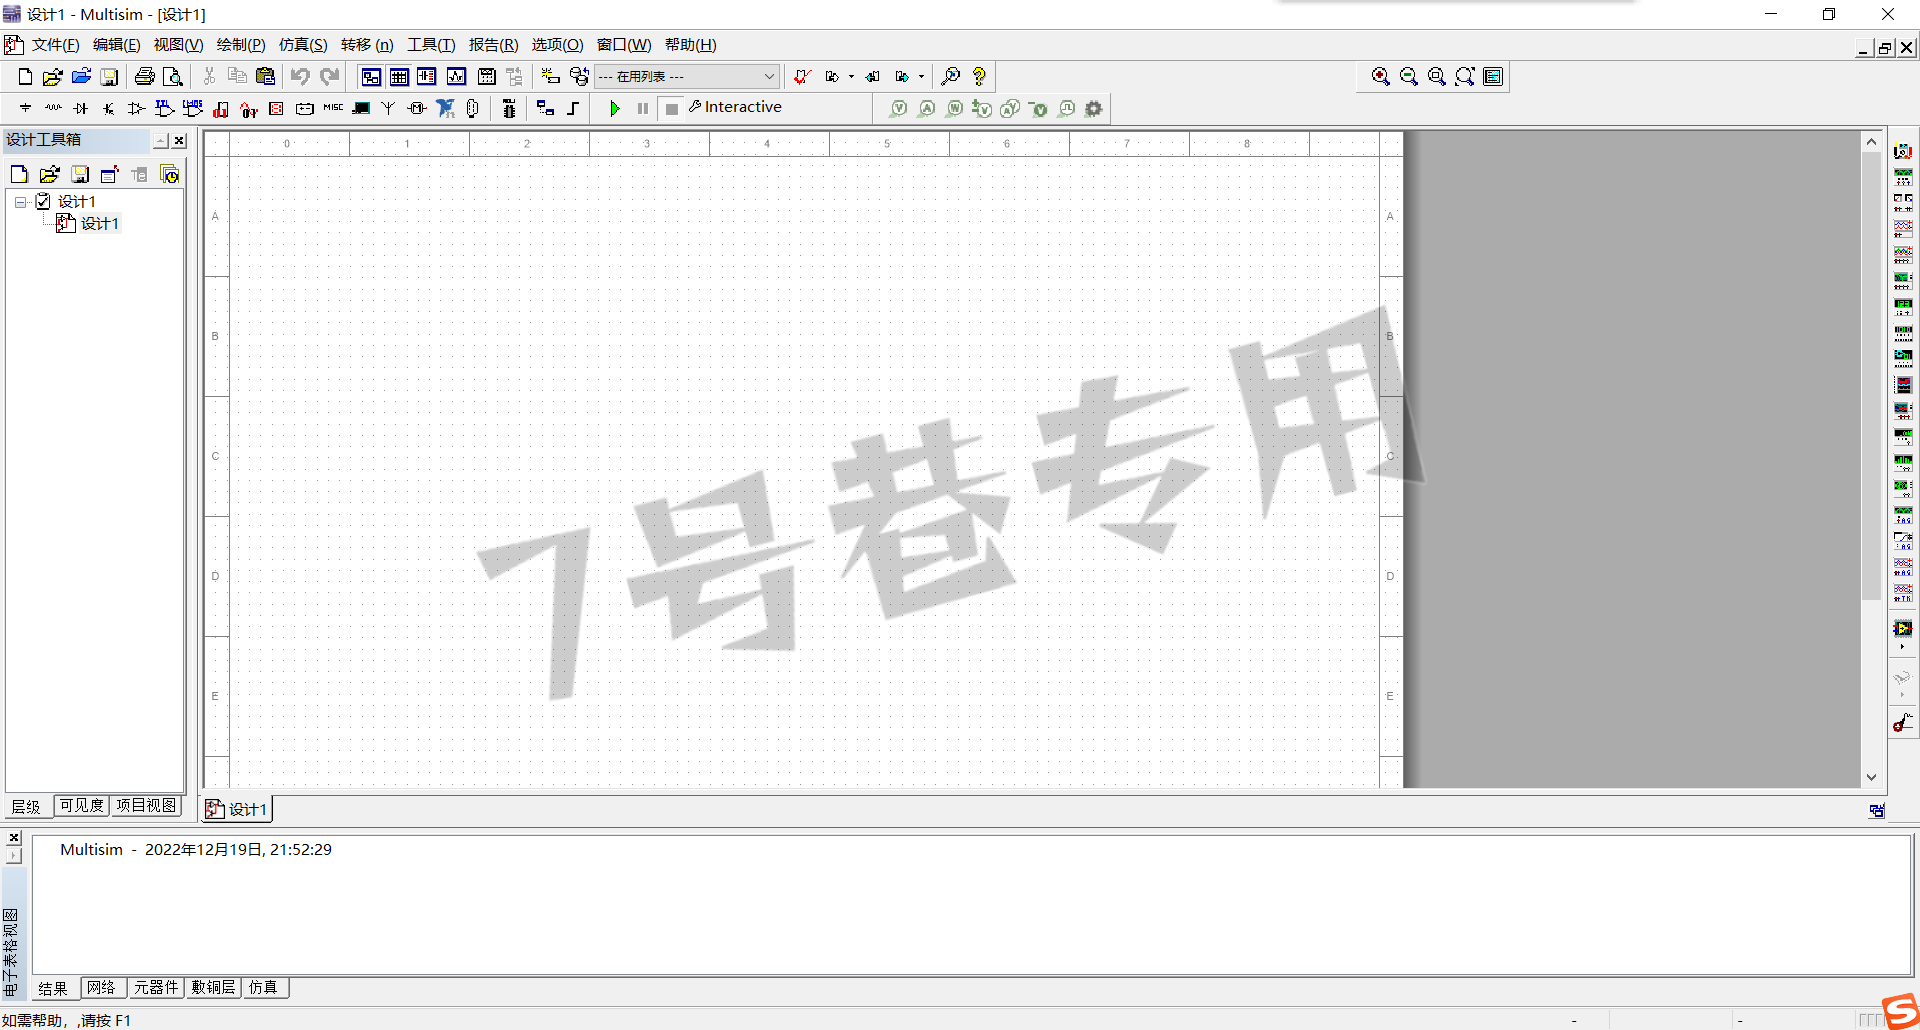Click Interactive analysis button
Viewport: 1920px width, 1030px height.
[x=735, y=107]
